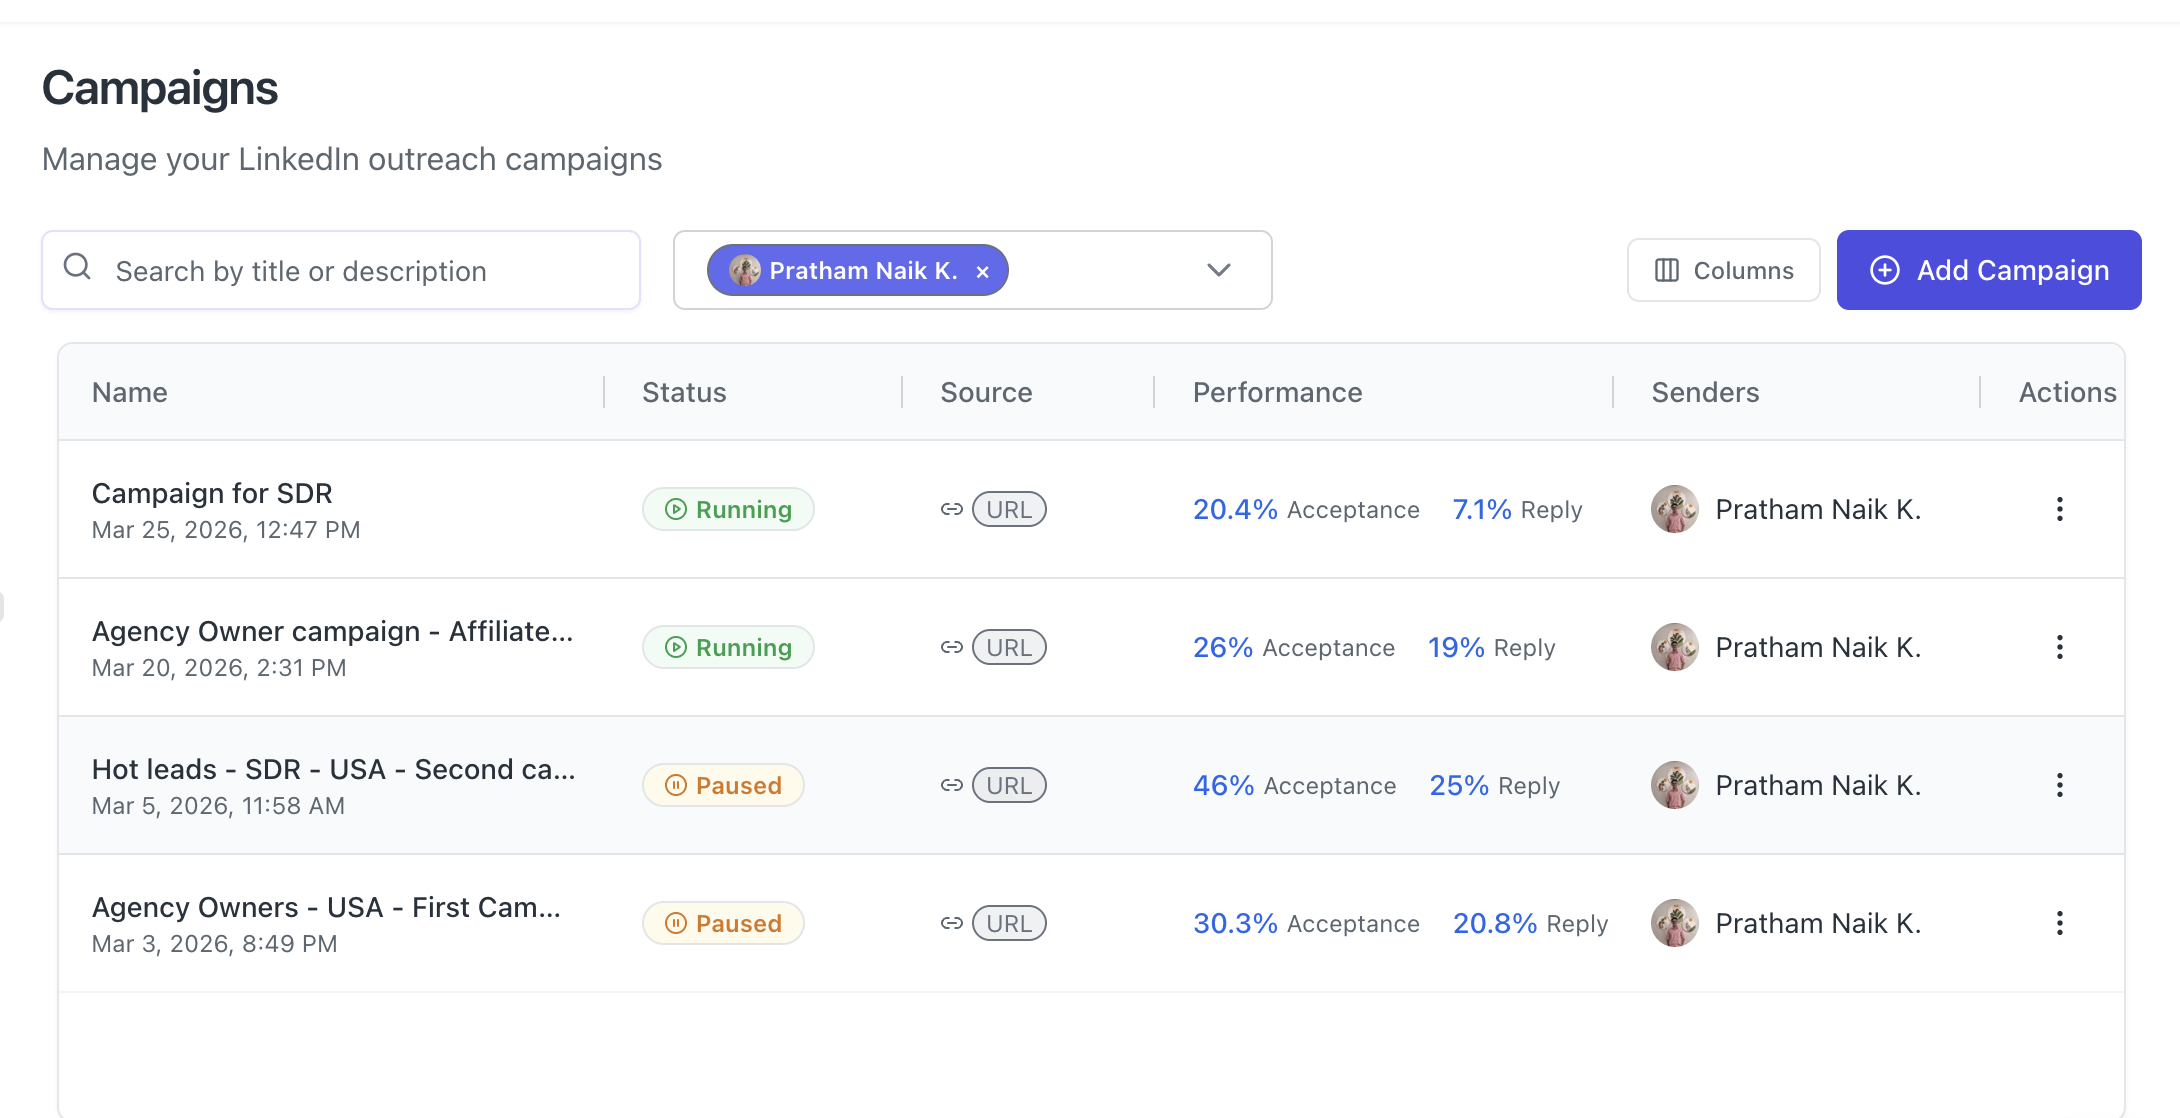Click the search magnifier icon
The height and width of the screenshot is (1118, 2180).
(77, 267)
